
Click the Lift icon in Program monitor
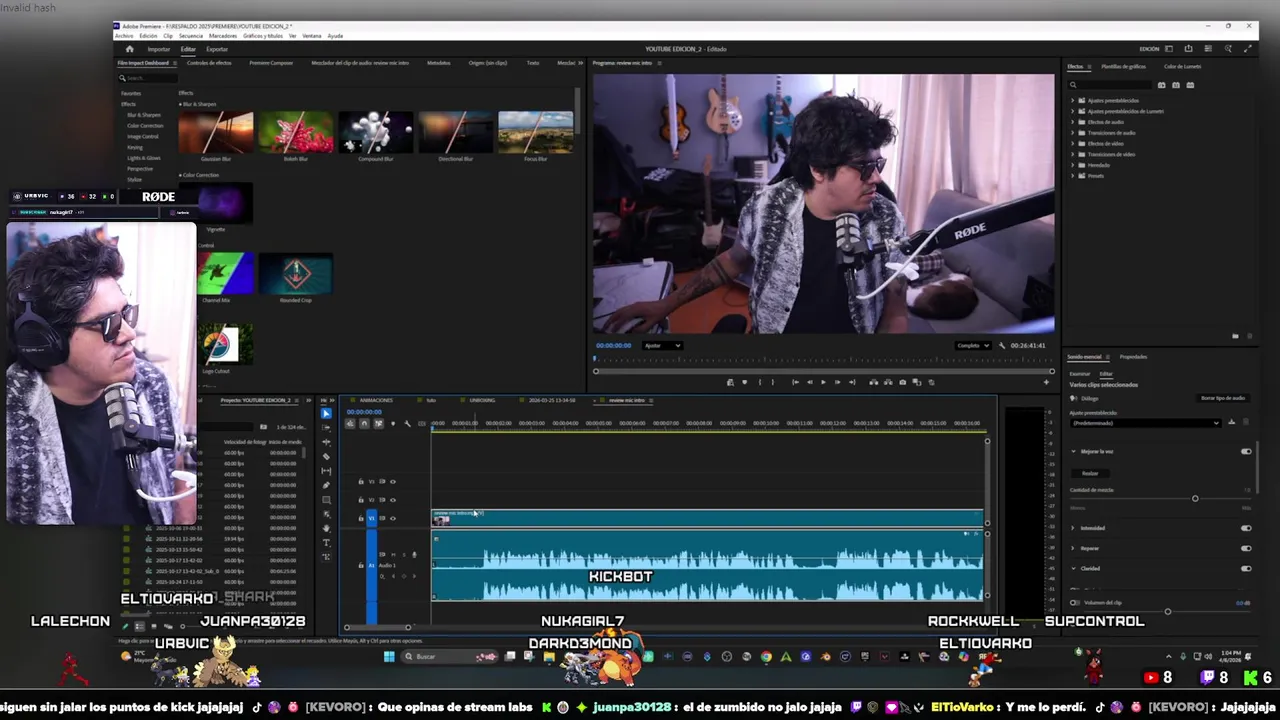point(874,382)
